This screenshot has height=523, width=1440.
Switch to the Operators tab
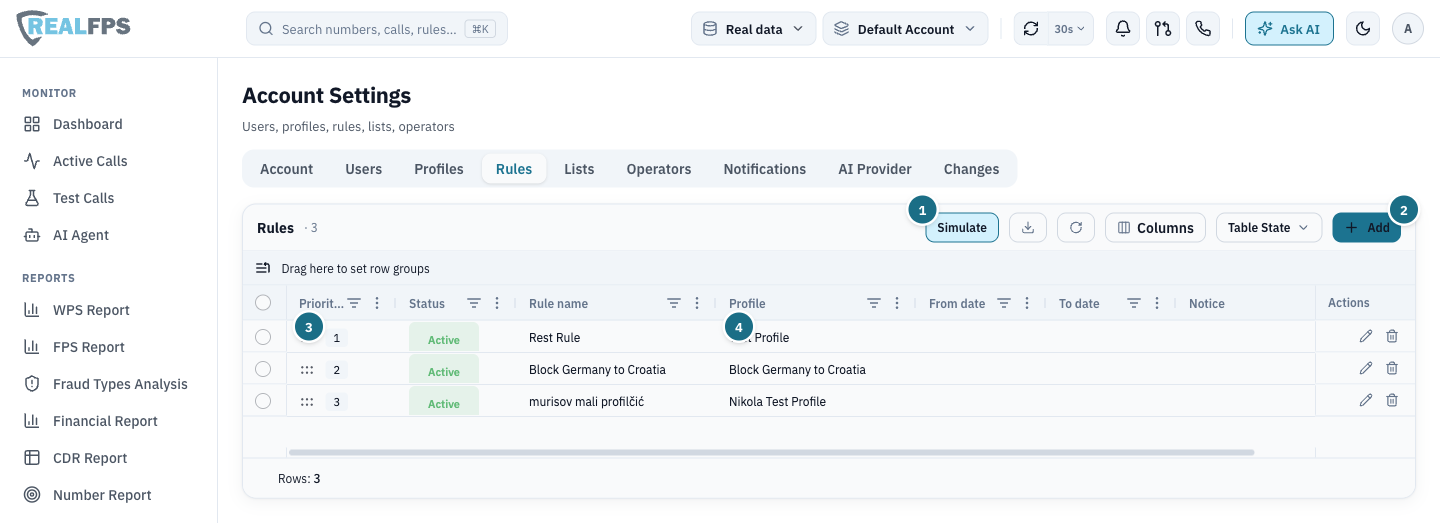coord(659,169)
